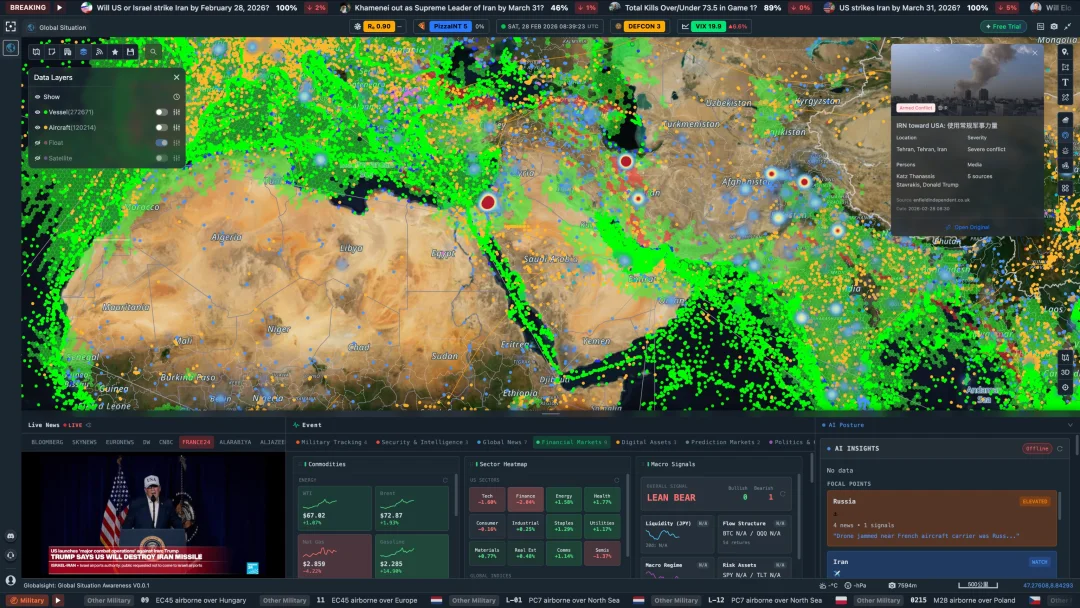Click the star favorites icon in map toolbar

point(115,51)
